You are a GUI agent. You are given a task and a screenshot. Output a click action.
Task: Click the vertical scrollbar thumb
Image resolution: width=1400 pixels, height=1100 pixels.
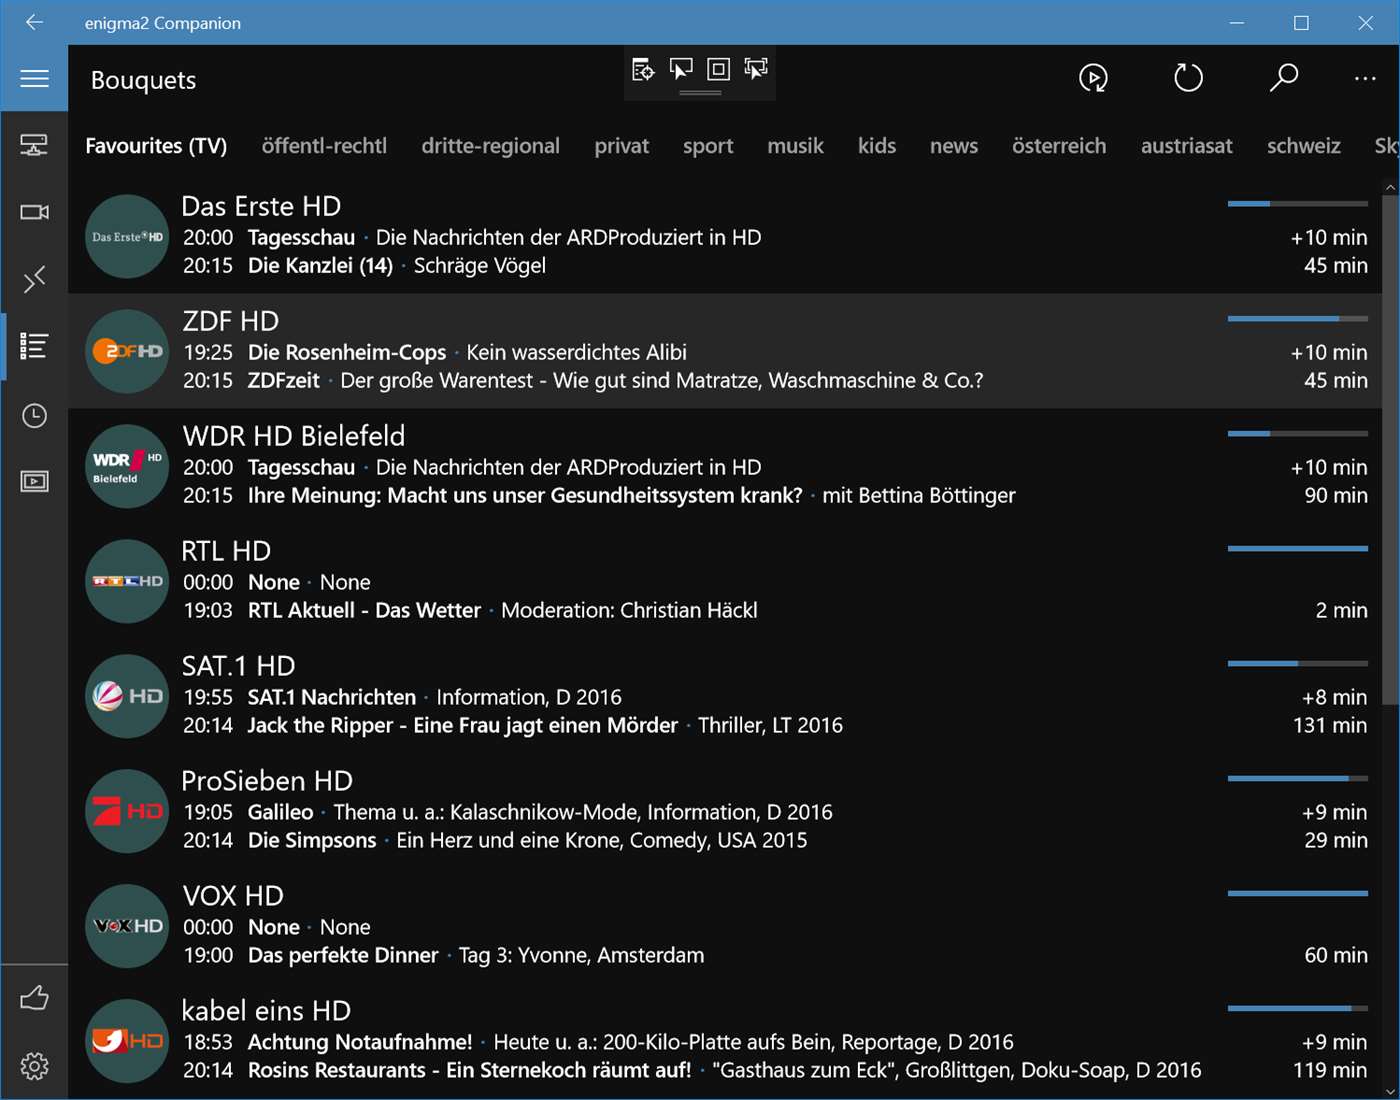click(x=1390, y=449)
